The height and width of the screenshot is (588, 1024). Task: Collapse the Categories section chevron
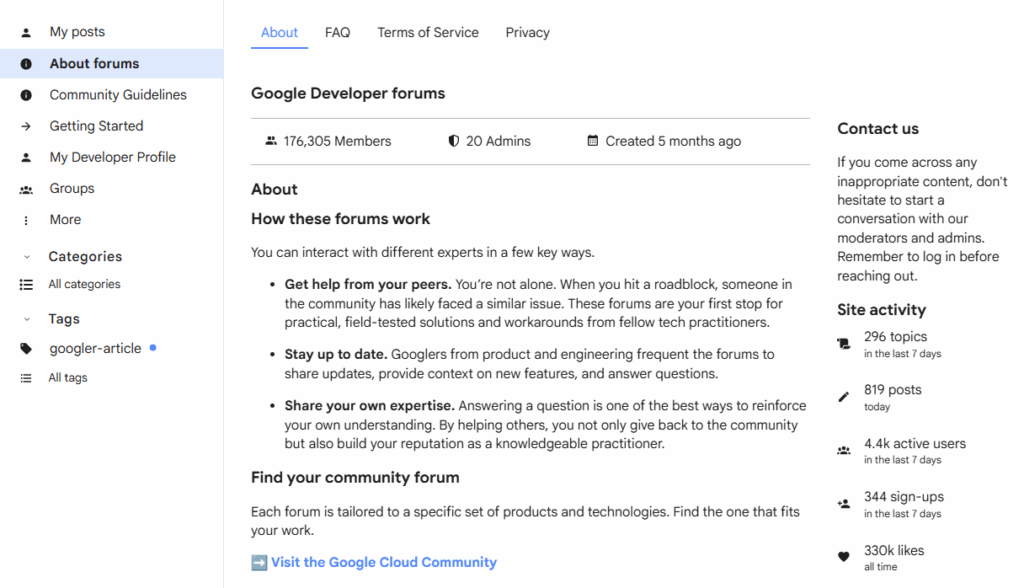pyautogui.click(x=27, y=257)
